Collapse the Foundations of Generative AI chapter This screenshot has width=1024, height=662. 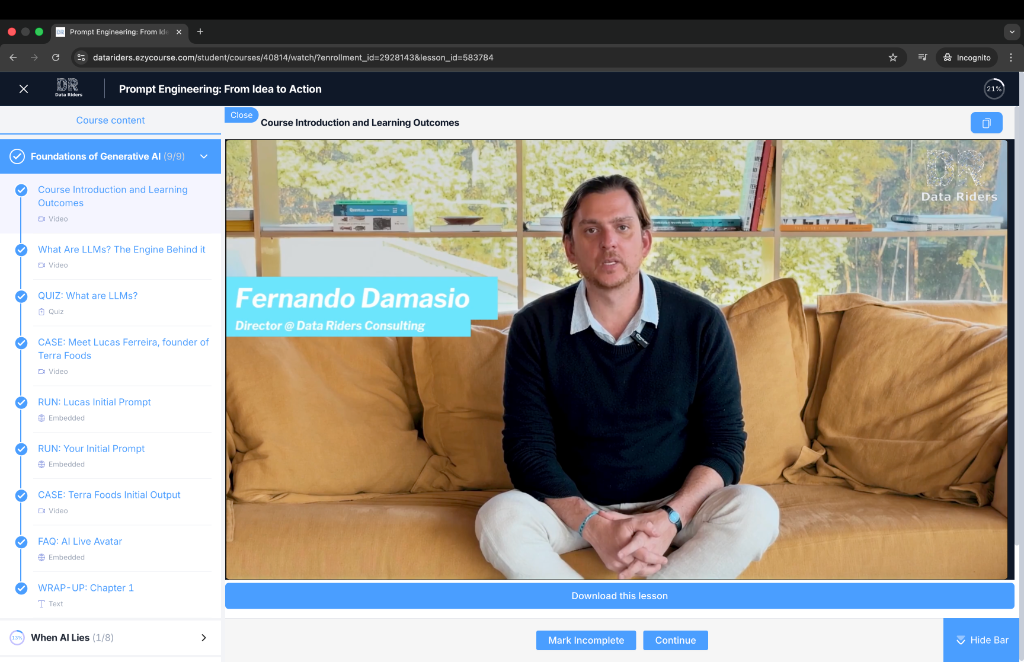click(x=204, y=157)
